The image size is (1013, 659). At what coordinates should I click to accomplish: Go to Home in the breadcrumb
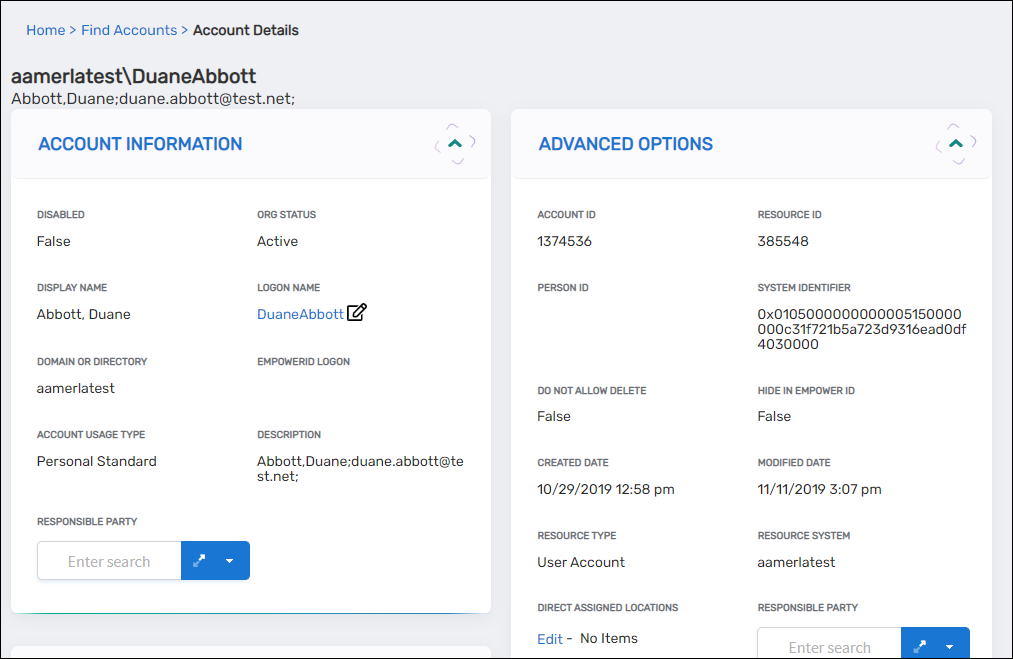click(45, 30)
